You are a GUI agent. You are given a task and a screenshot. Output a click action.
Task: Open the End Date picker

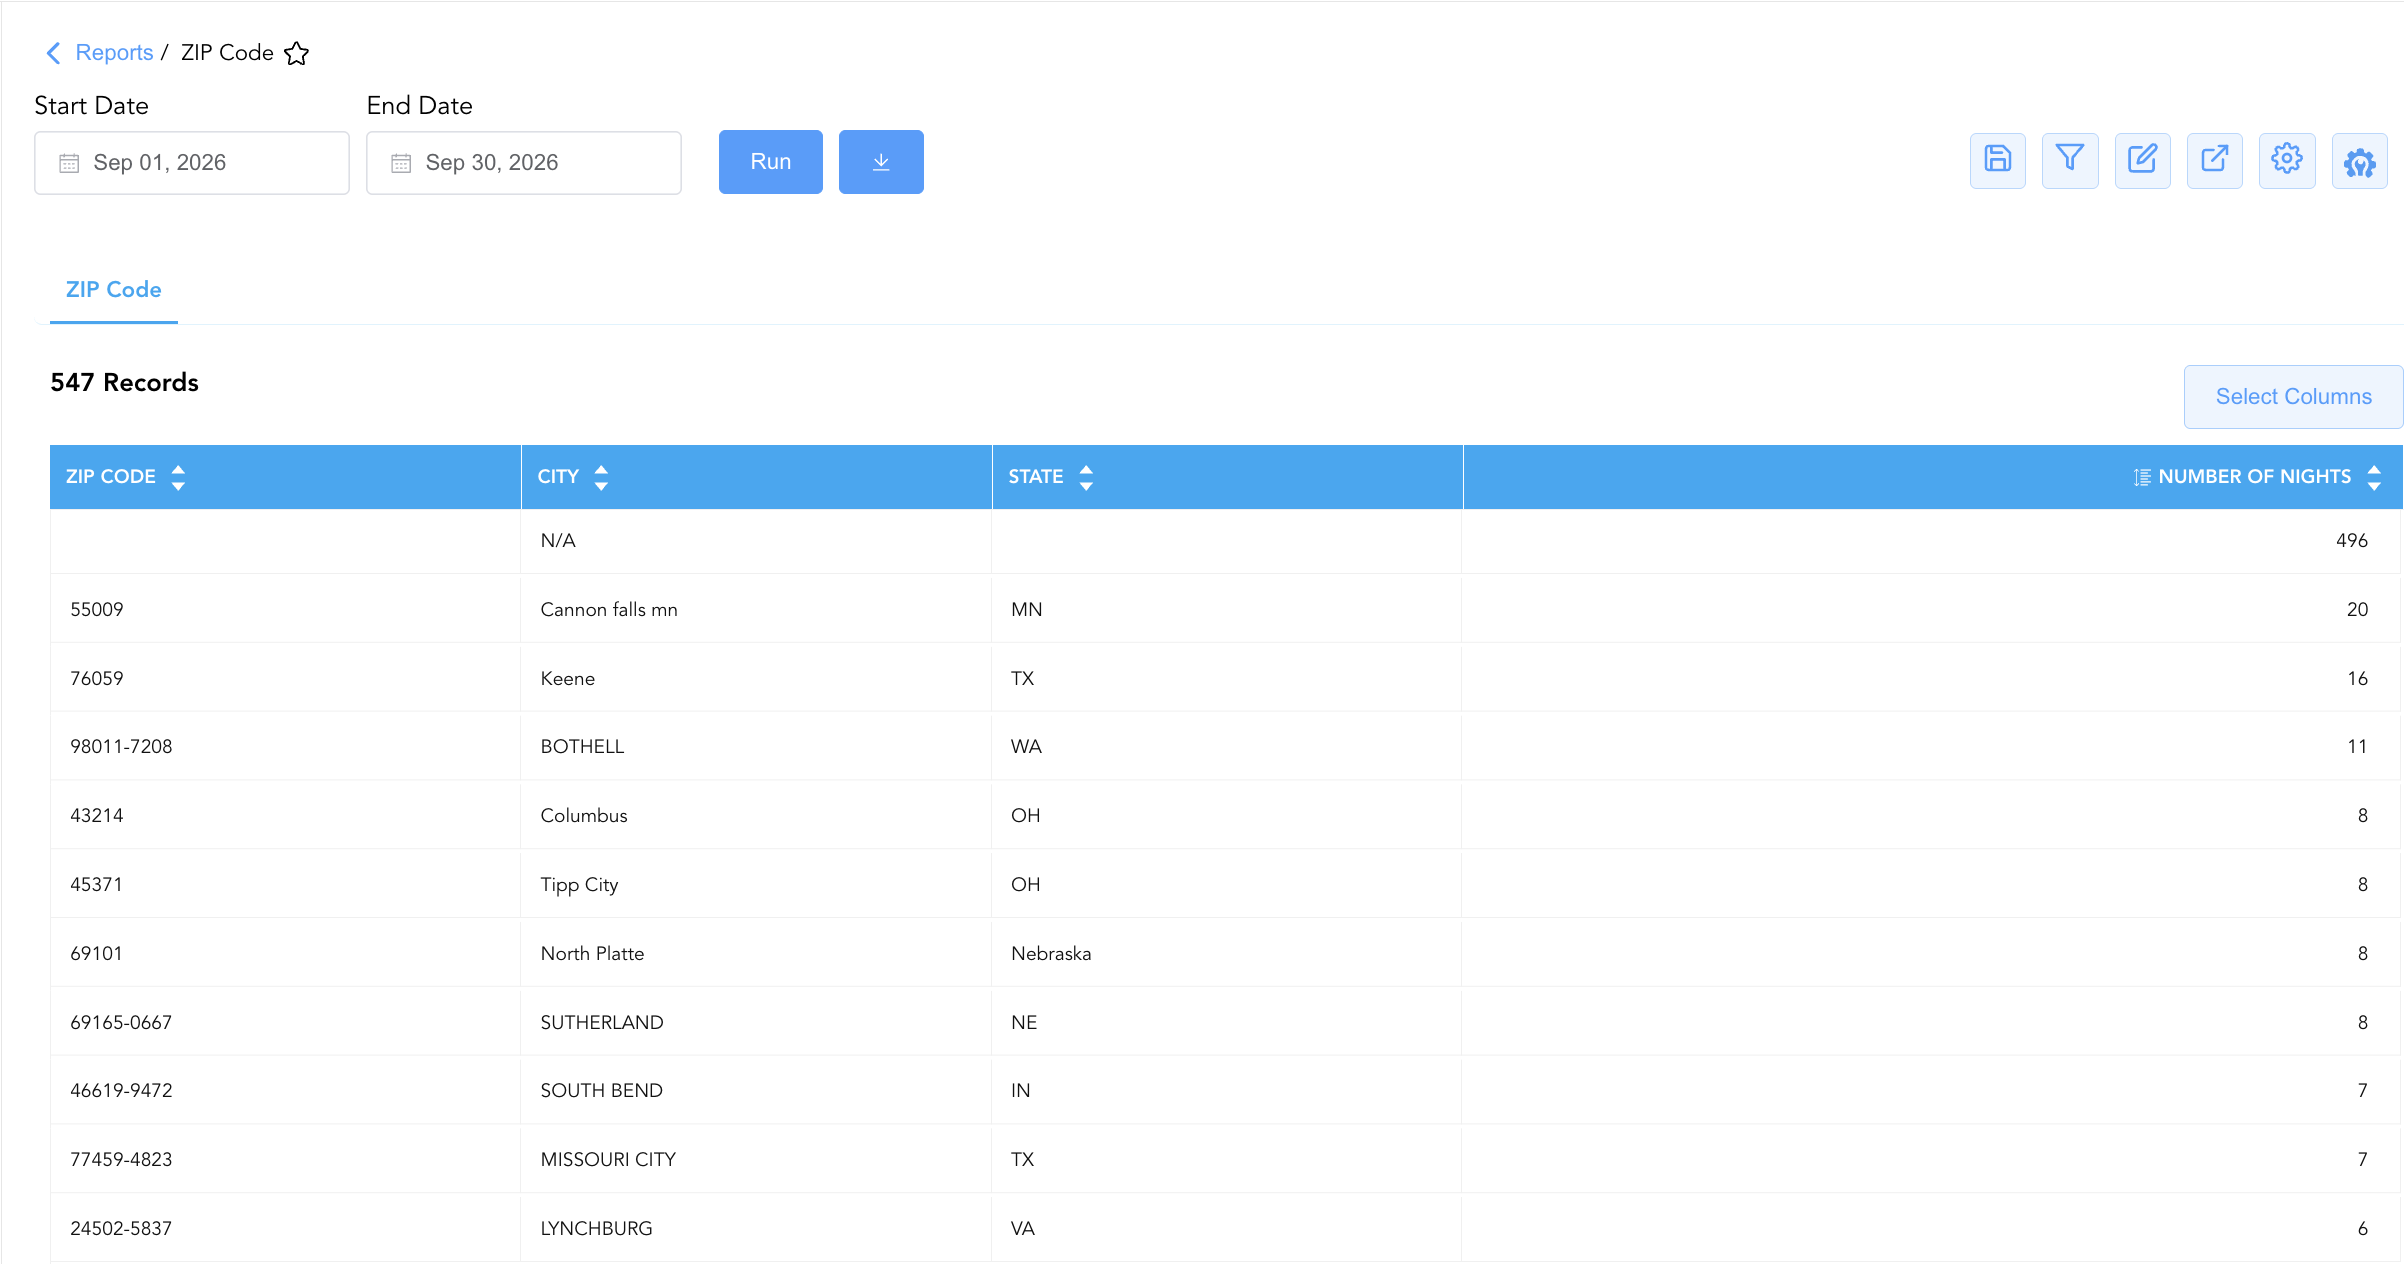coord(524,163)
